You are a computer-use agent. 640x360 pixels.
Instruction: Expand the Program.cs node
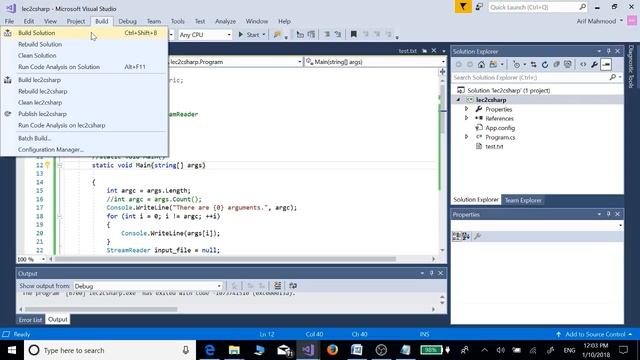point(467,137)
